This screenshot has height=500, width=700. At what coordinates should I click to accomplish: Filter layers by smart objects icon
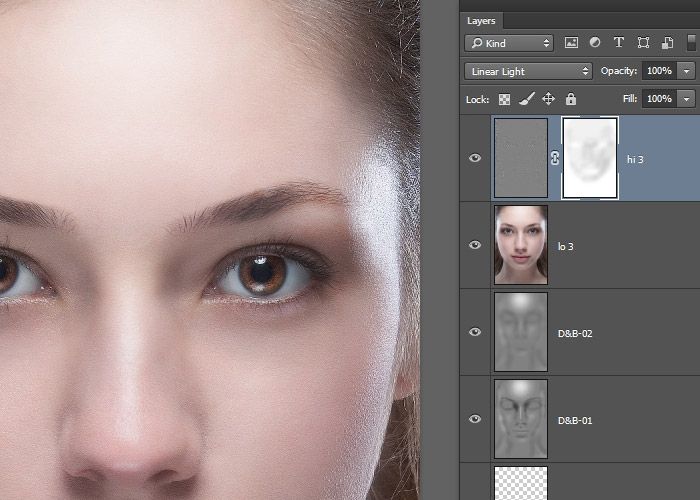pyautogui.click(x=667, y=43)
